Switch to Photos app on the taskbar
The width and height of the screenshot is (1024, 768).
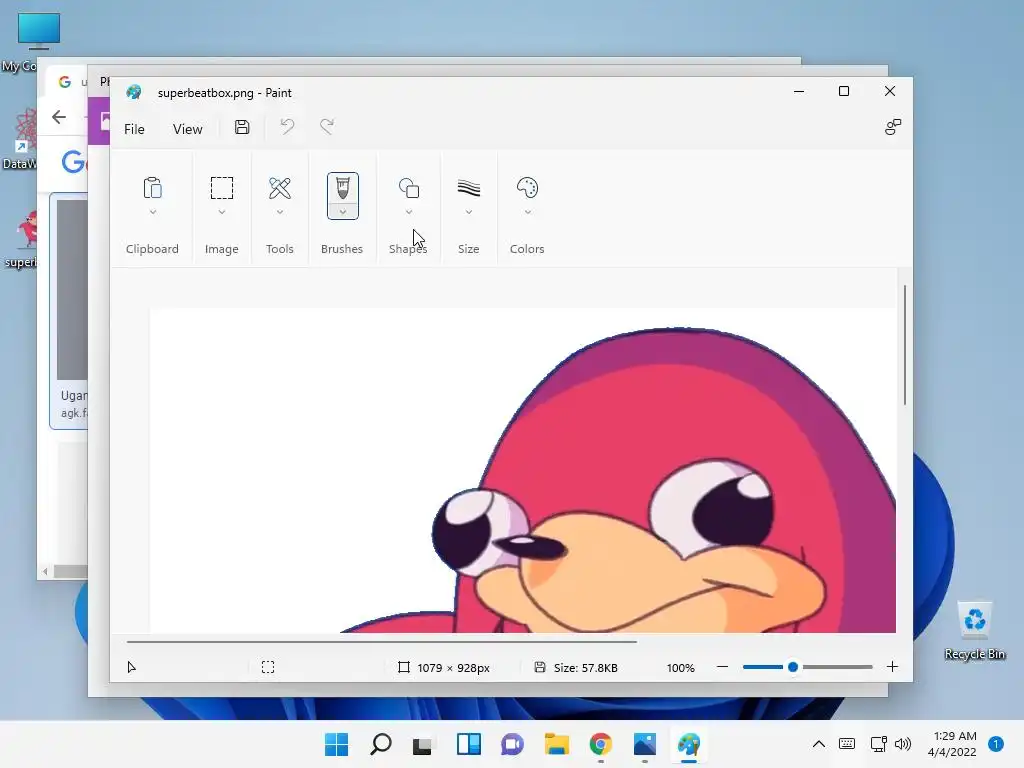tap(645, 744)
